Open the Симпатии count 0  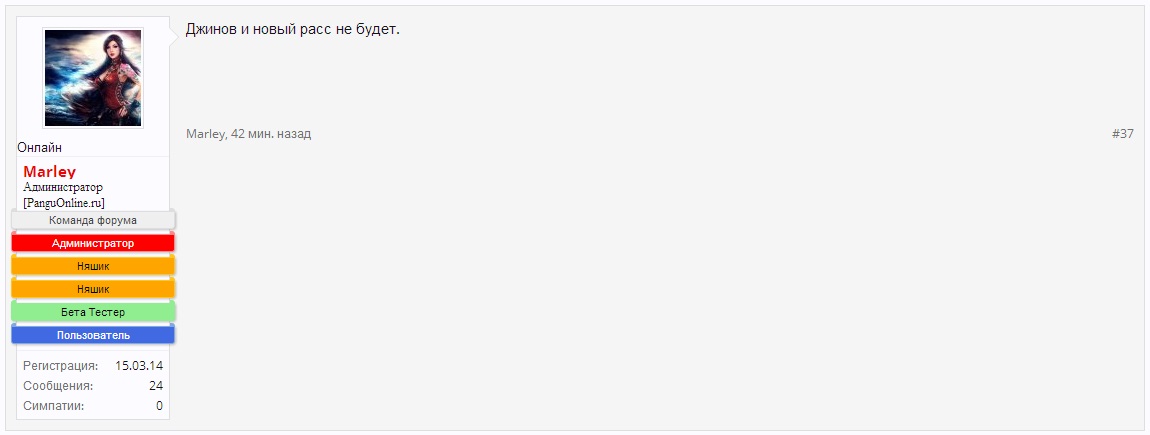point(159,406)
